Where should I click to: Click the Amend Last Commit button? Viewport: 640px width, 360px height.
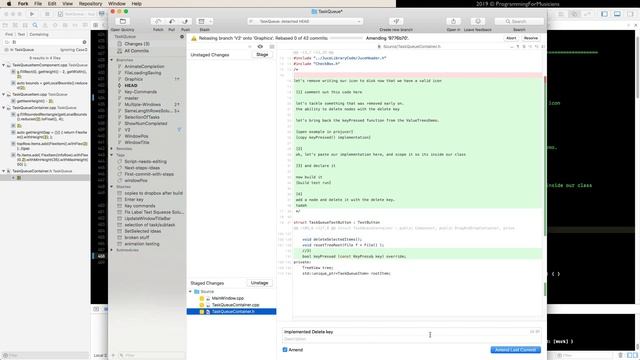[516, 350]
